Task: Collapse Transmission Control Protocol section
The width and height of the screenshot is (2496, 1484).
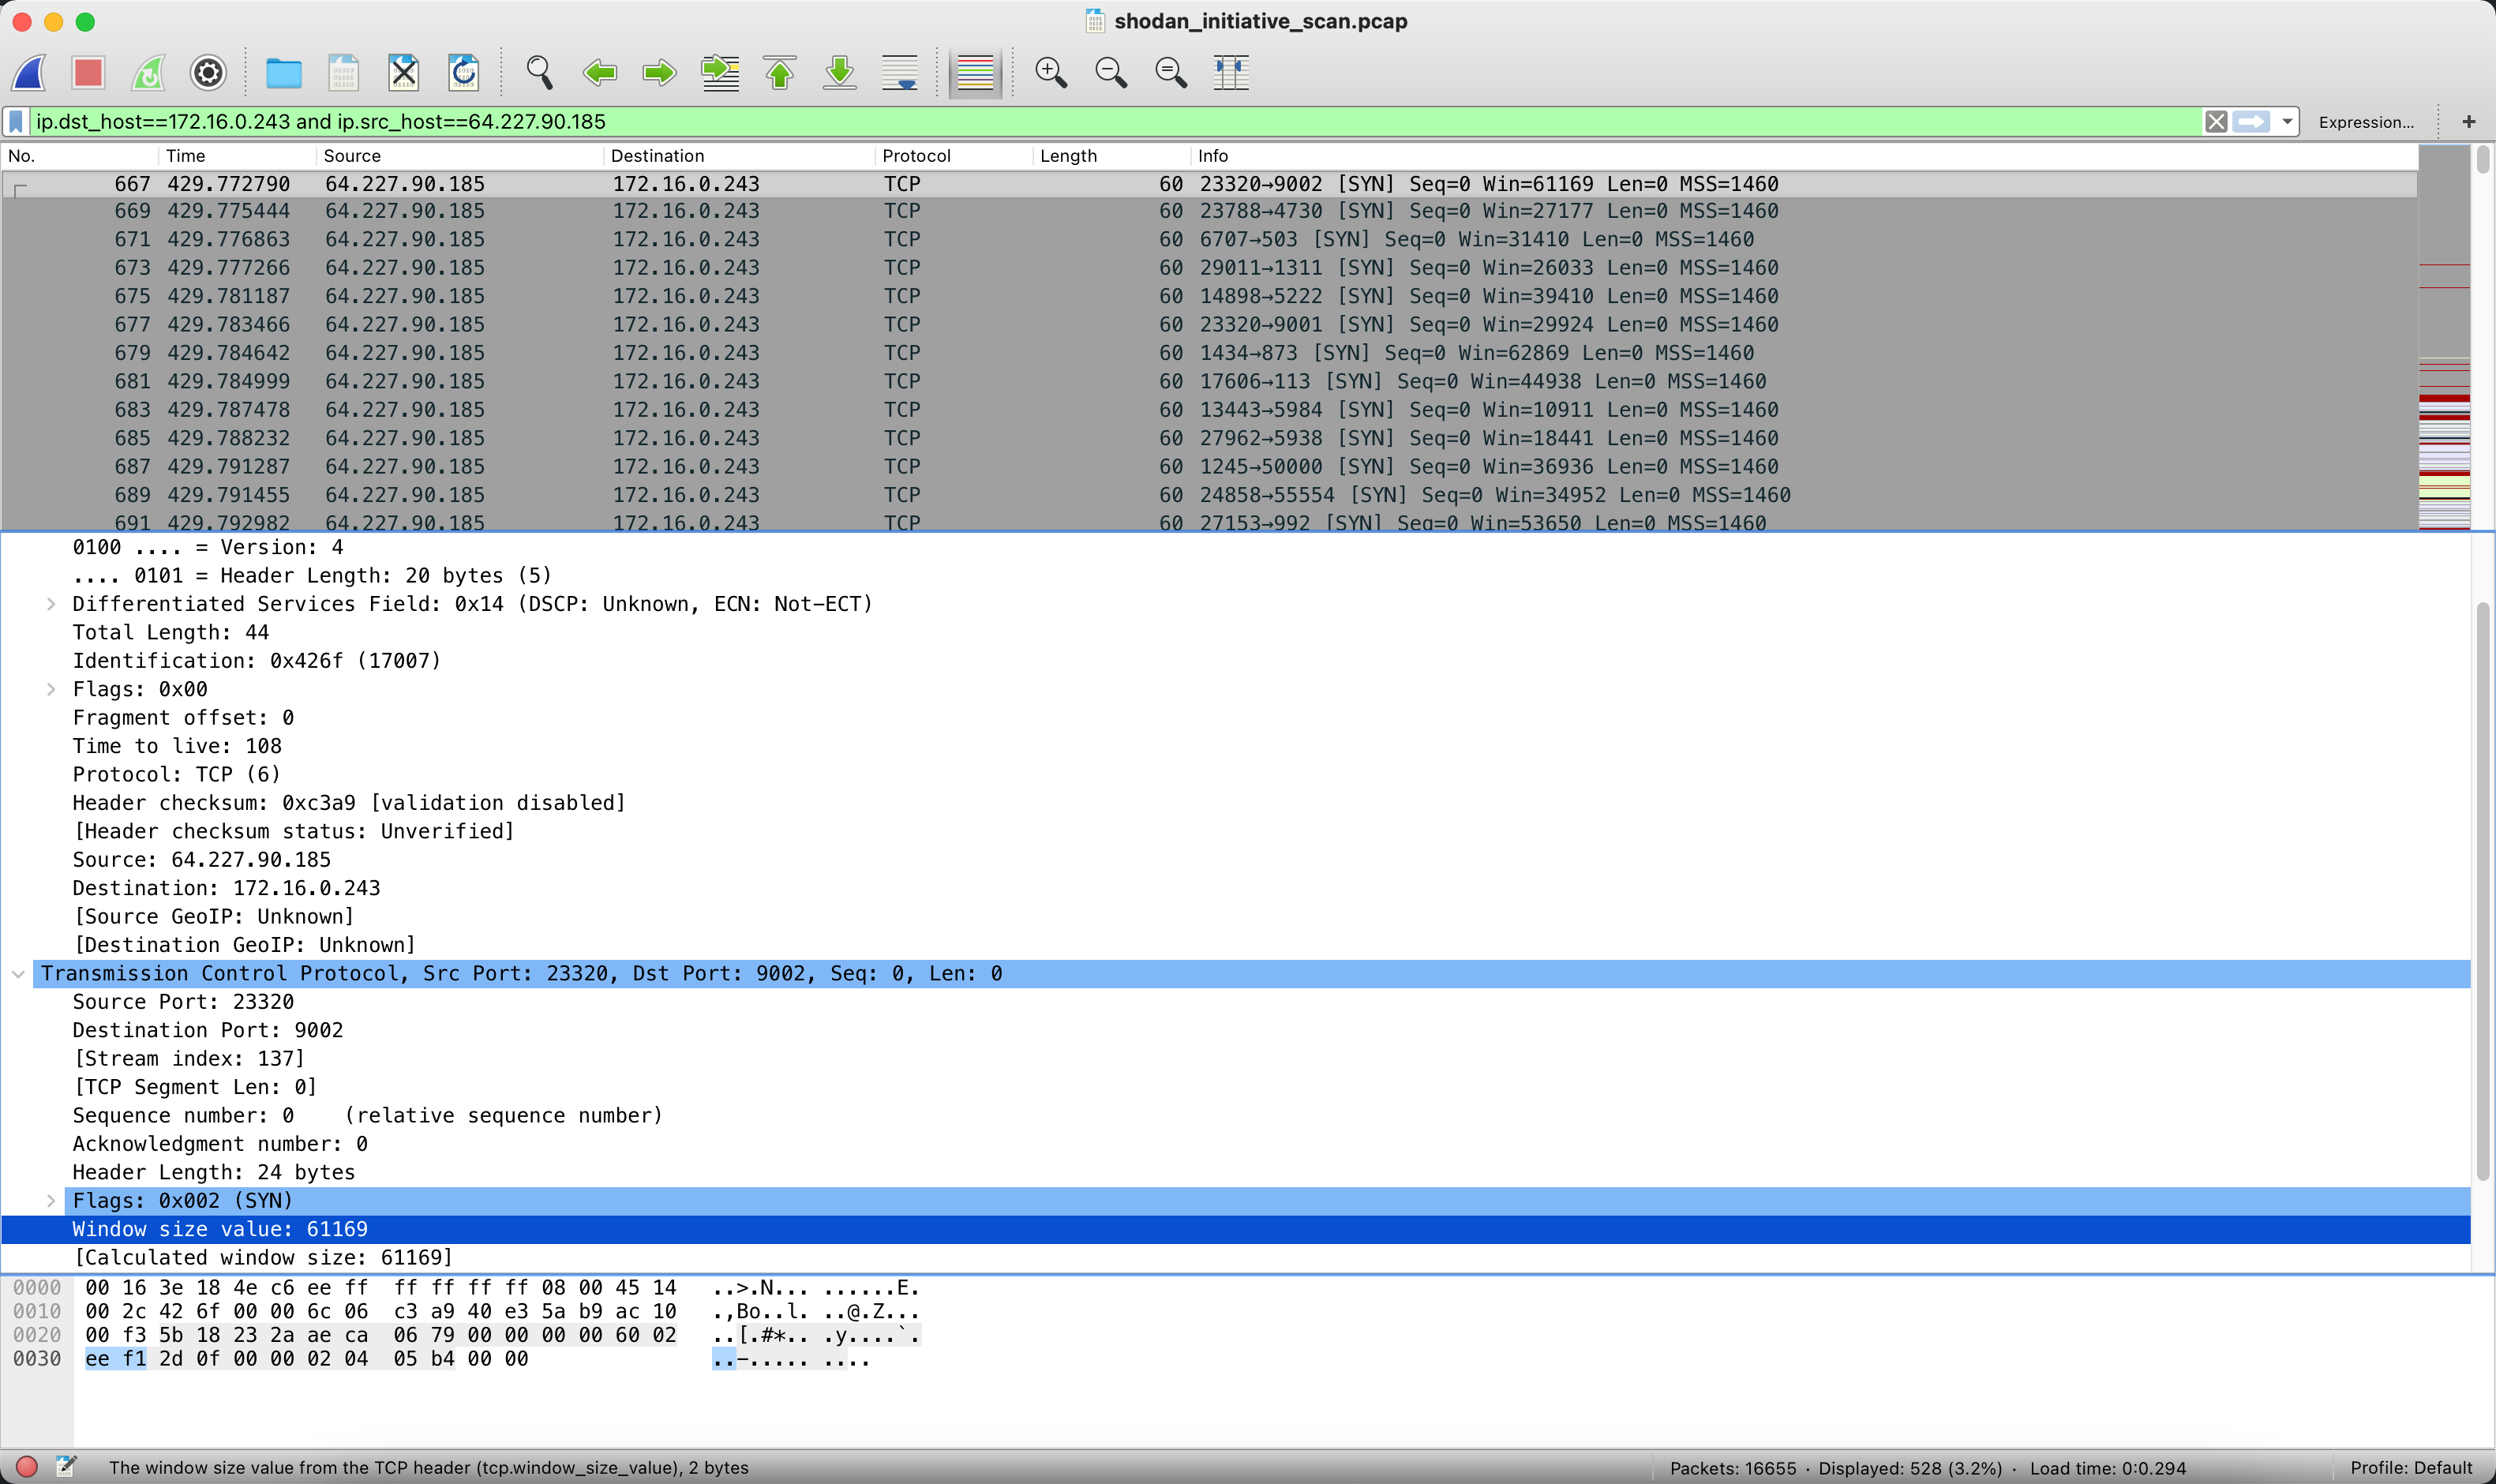Action: [18, 974]
